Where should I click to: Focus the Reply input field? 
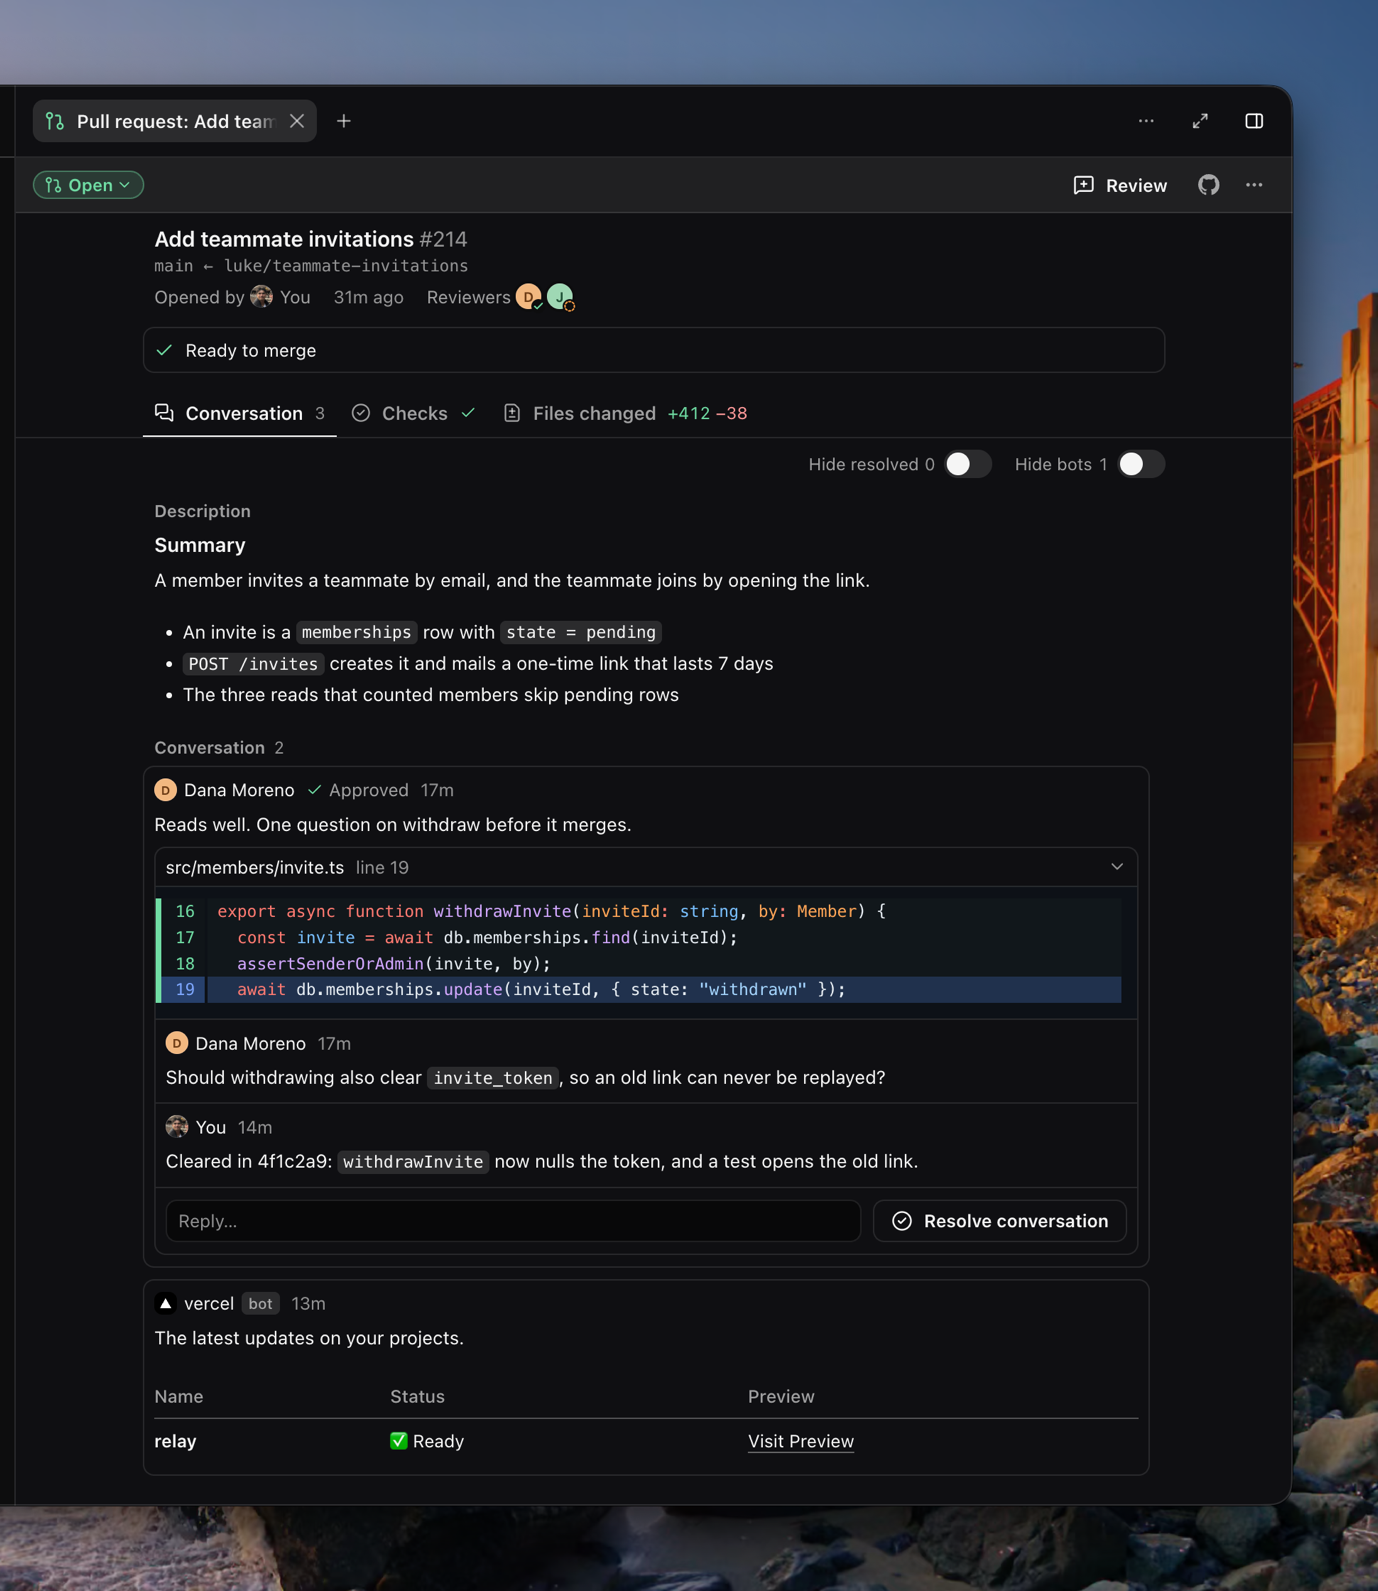click(x=513, y=1221)
